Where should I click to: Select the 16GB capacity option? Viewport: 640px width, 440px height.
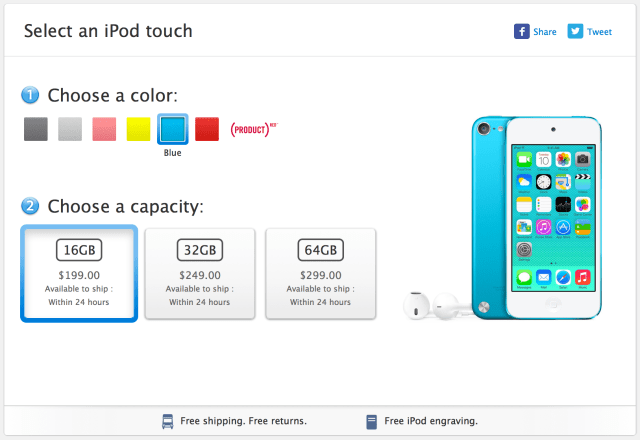coord(78,273)
